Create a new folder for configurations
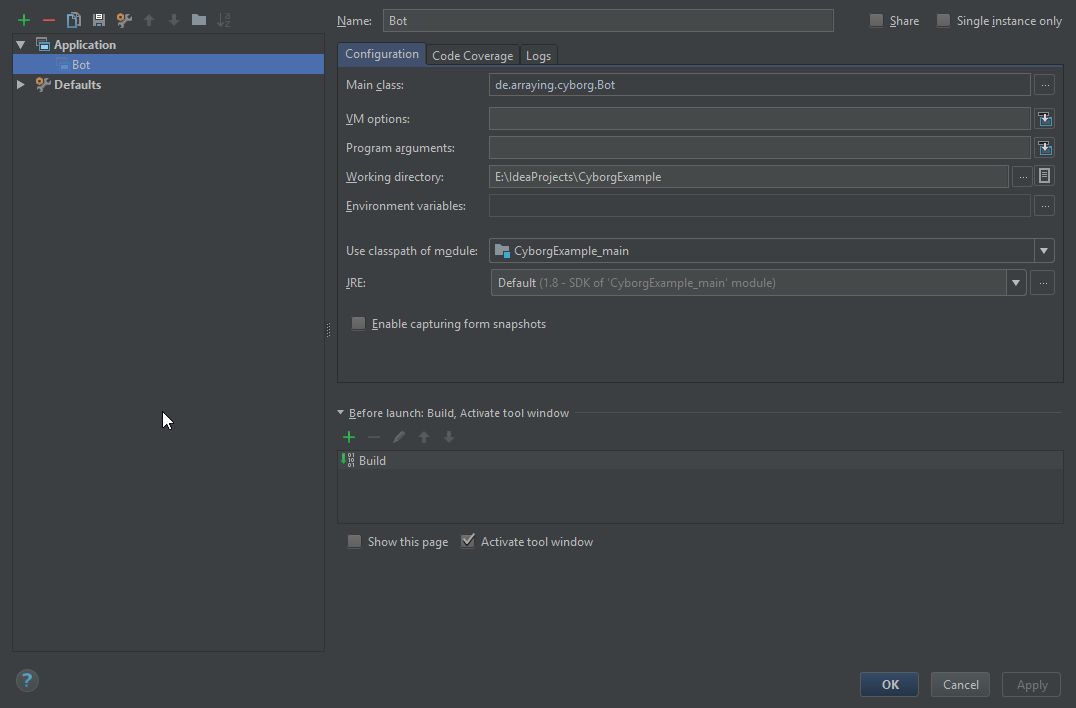This screenshot has height=708, width=1076. pos(199,20)
